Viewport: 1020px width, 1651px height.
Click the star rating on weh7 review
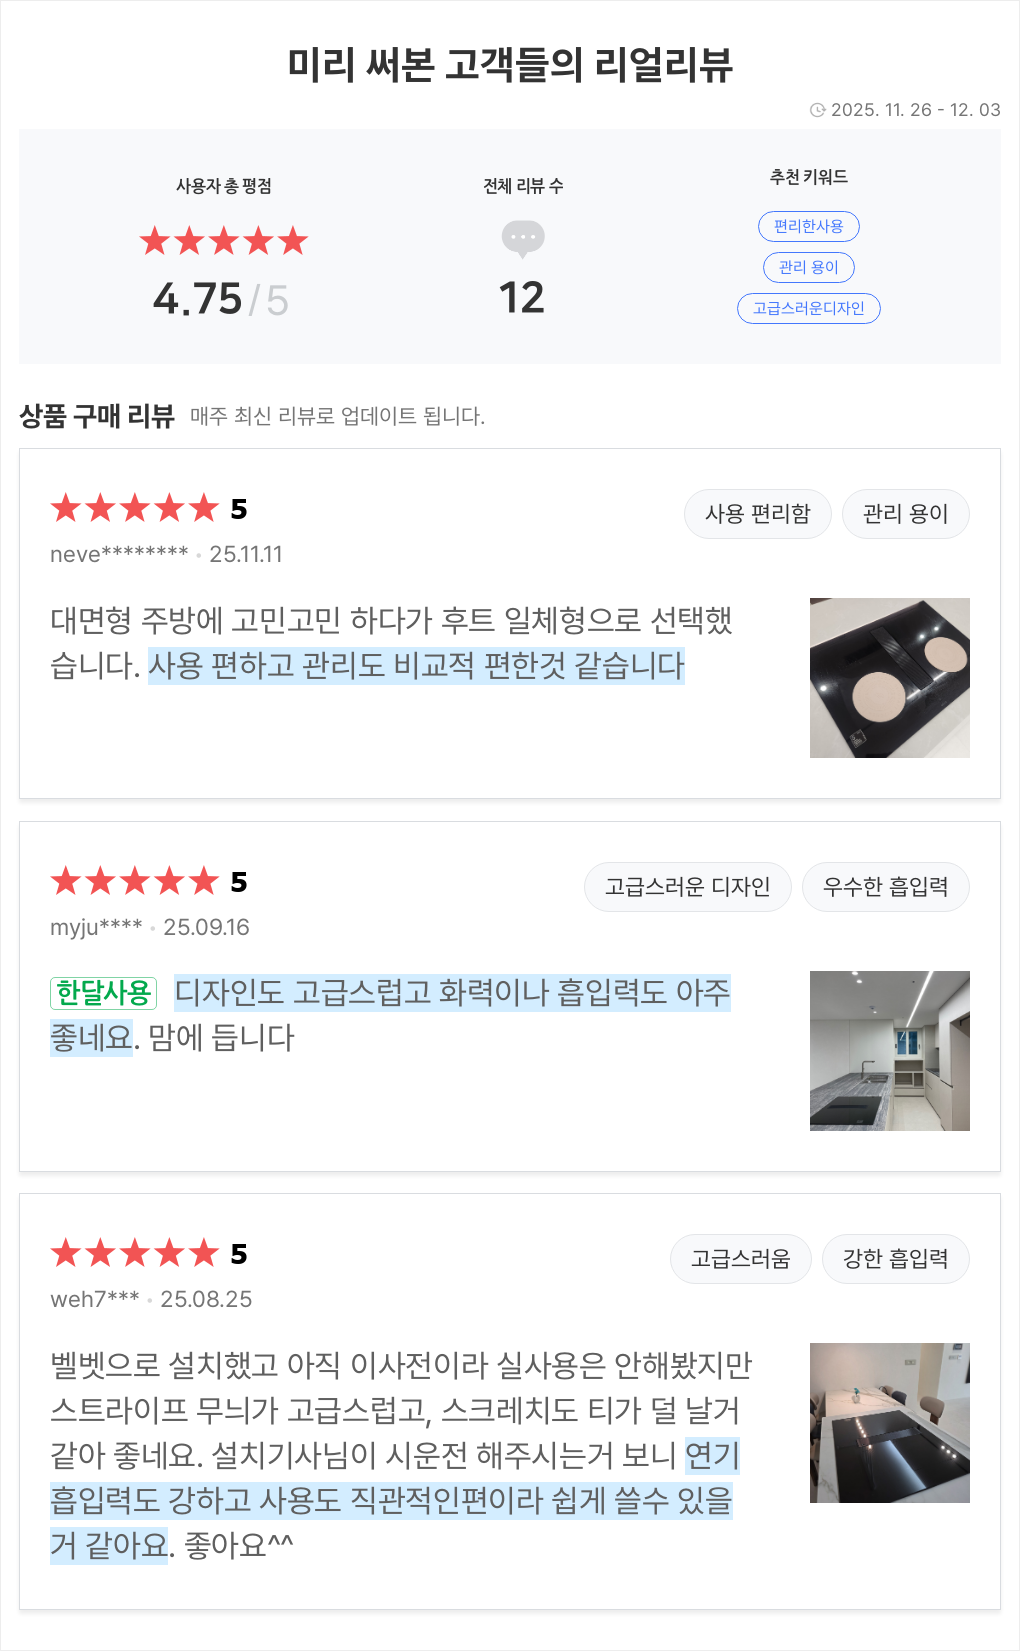point(134,1253)
